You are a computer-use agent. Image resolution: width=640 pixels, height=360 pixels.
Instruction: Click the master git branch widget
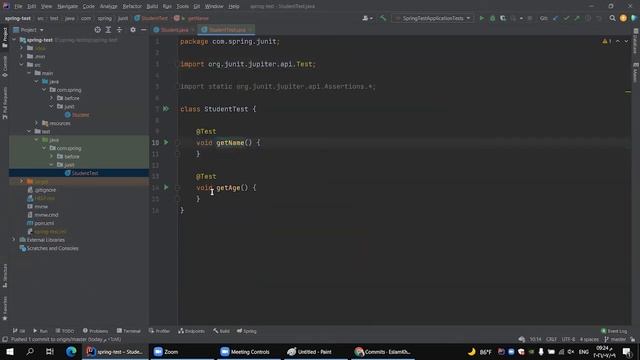tap(615, 339)
